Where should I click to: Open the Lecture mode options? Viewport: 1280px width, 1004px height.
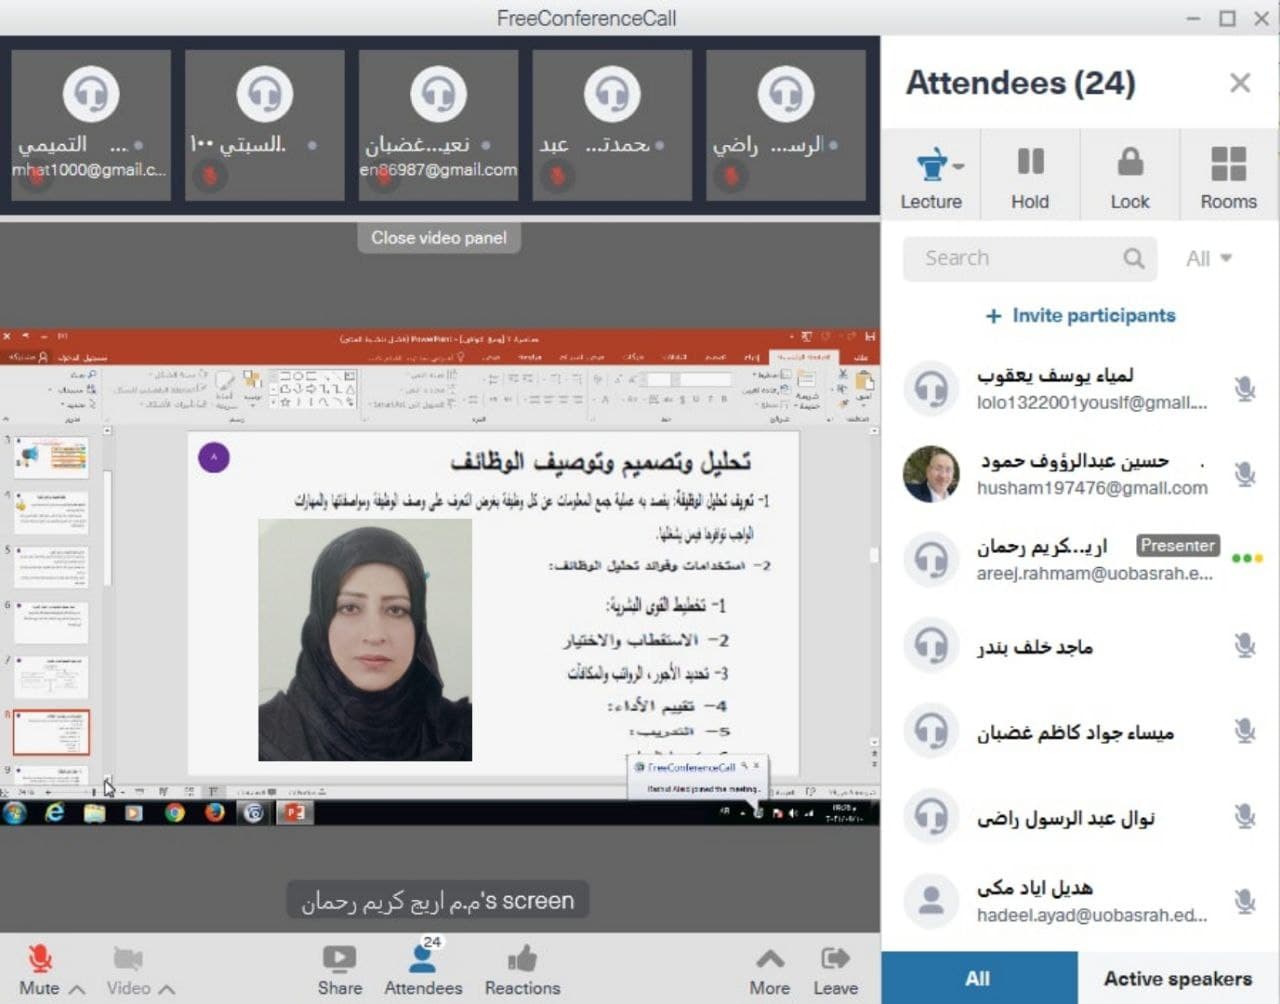point(931,178)
